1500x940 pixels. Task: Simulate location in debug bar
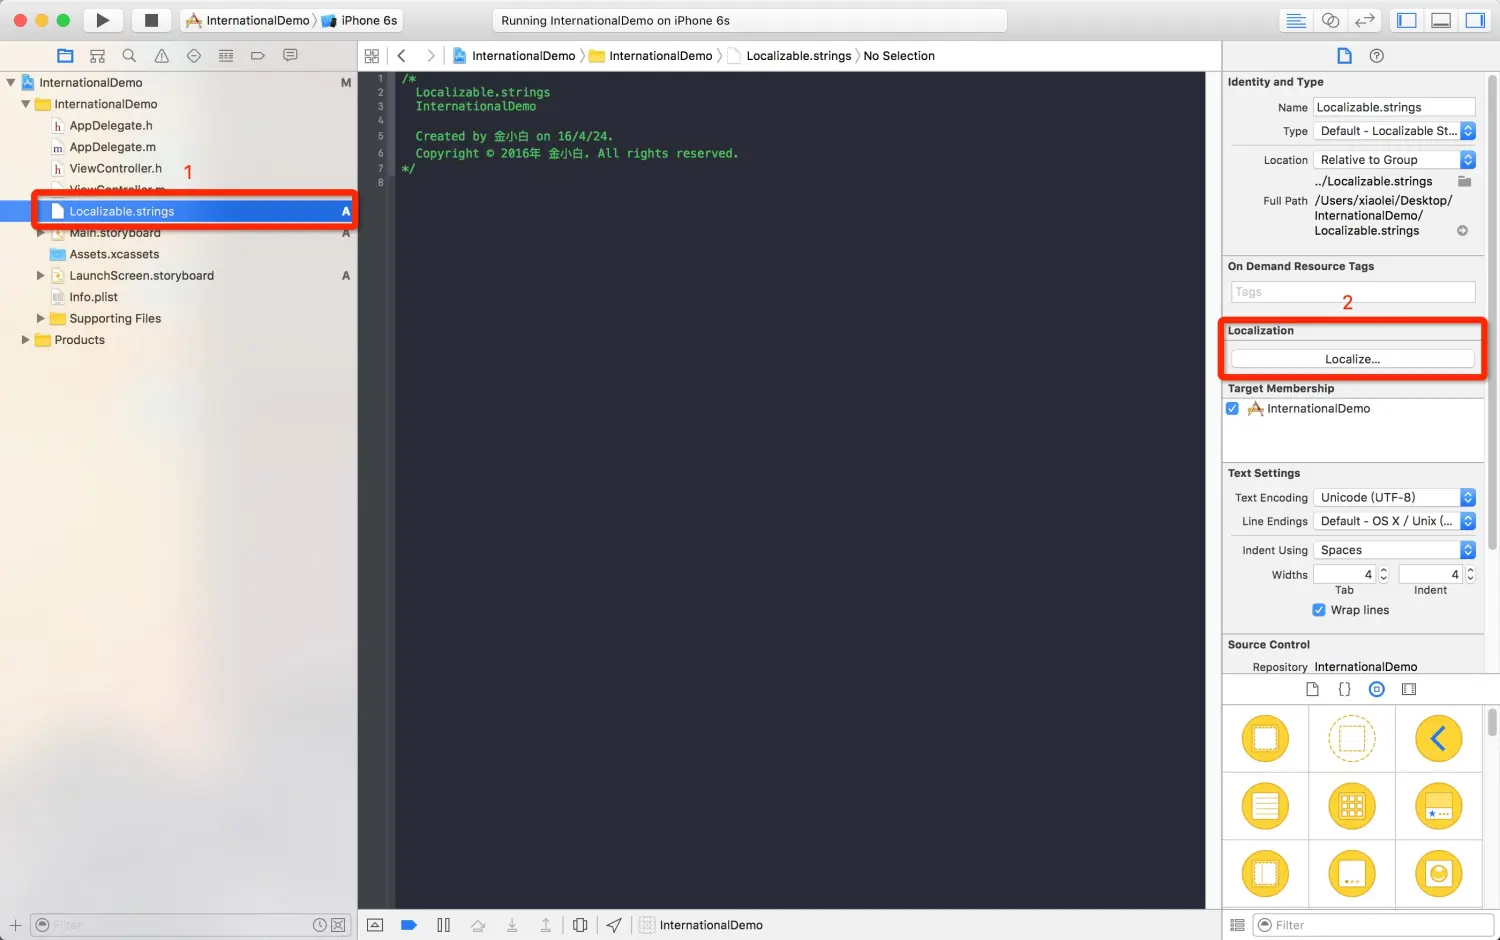614,925
